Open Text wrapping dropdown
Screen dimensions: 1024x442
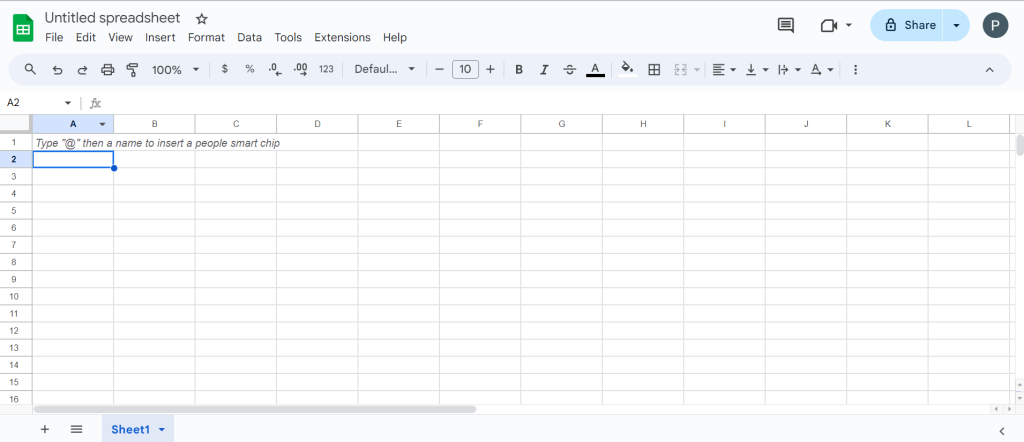click(x=790, y=70)
